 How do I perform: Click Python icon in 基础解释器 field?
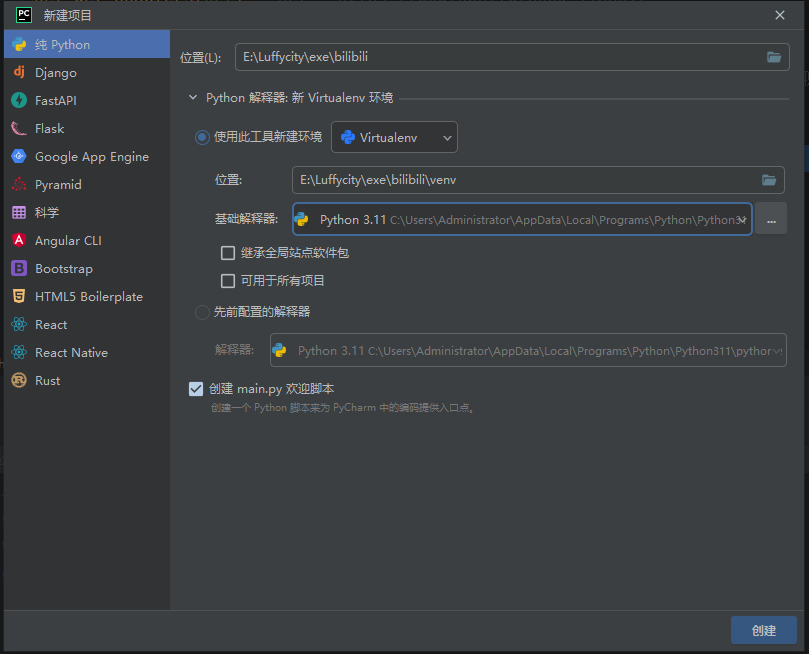[x=302, y=219]
